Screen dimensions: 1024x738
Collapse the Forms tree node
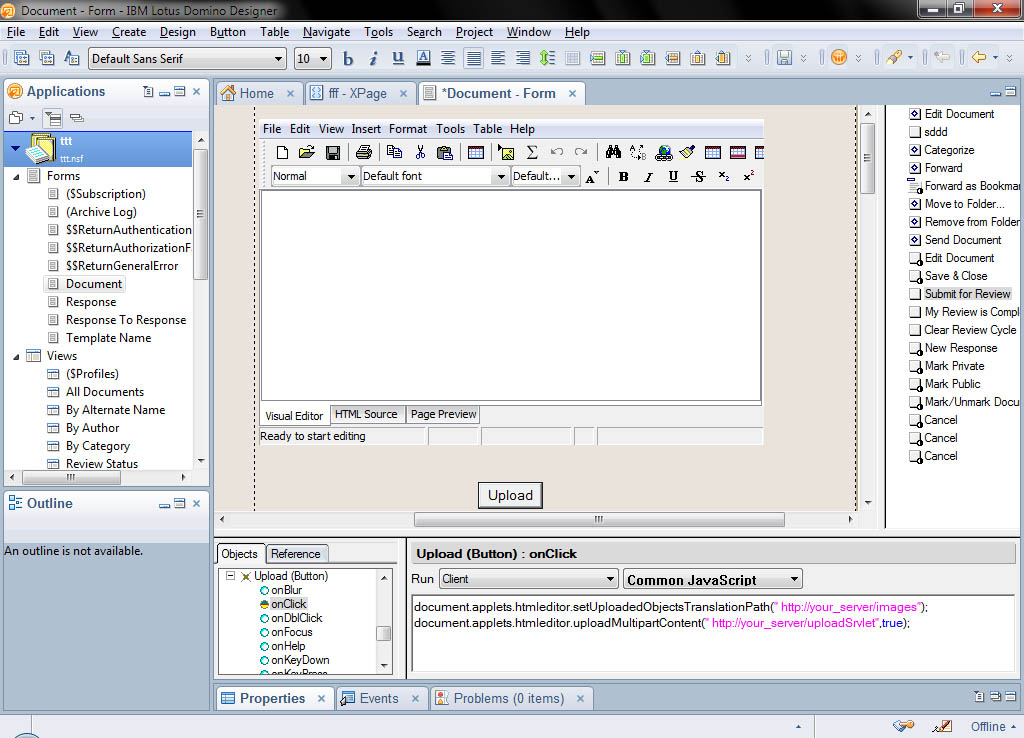coord(16,176)
